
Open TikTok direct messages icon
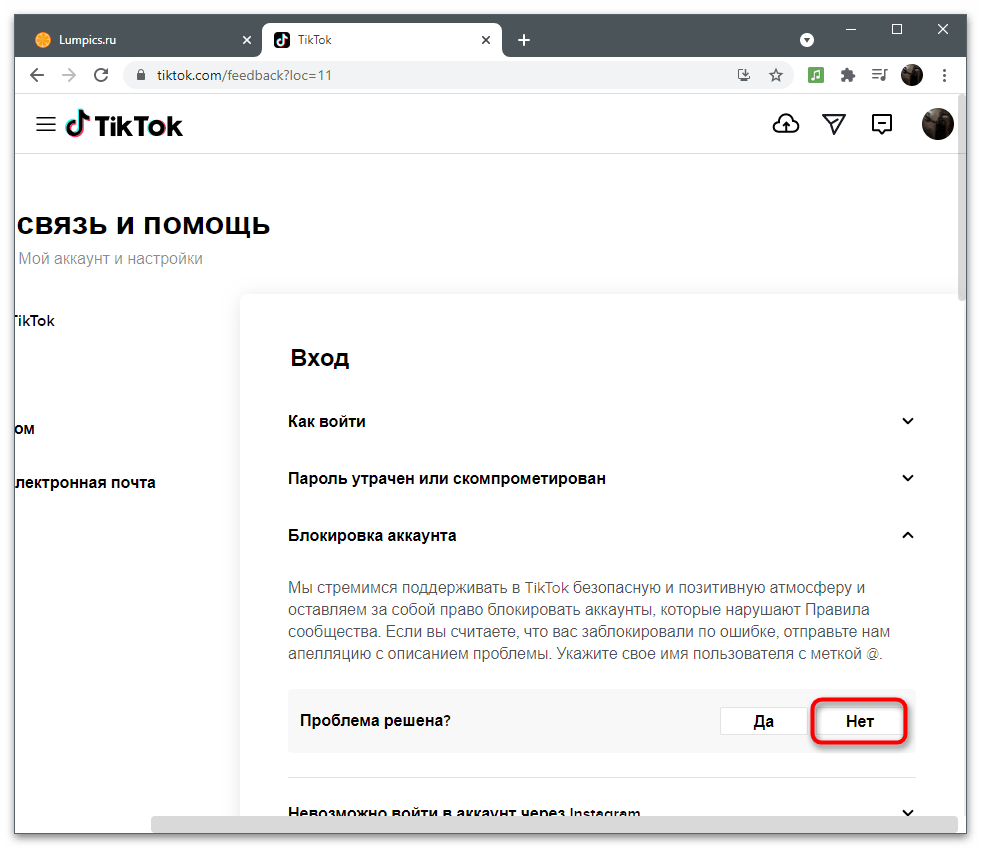click(x=834, y=124)
